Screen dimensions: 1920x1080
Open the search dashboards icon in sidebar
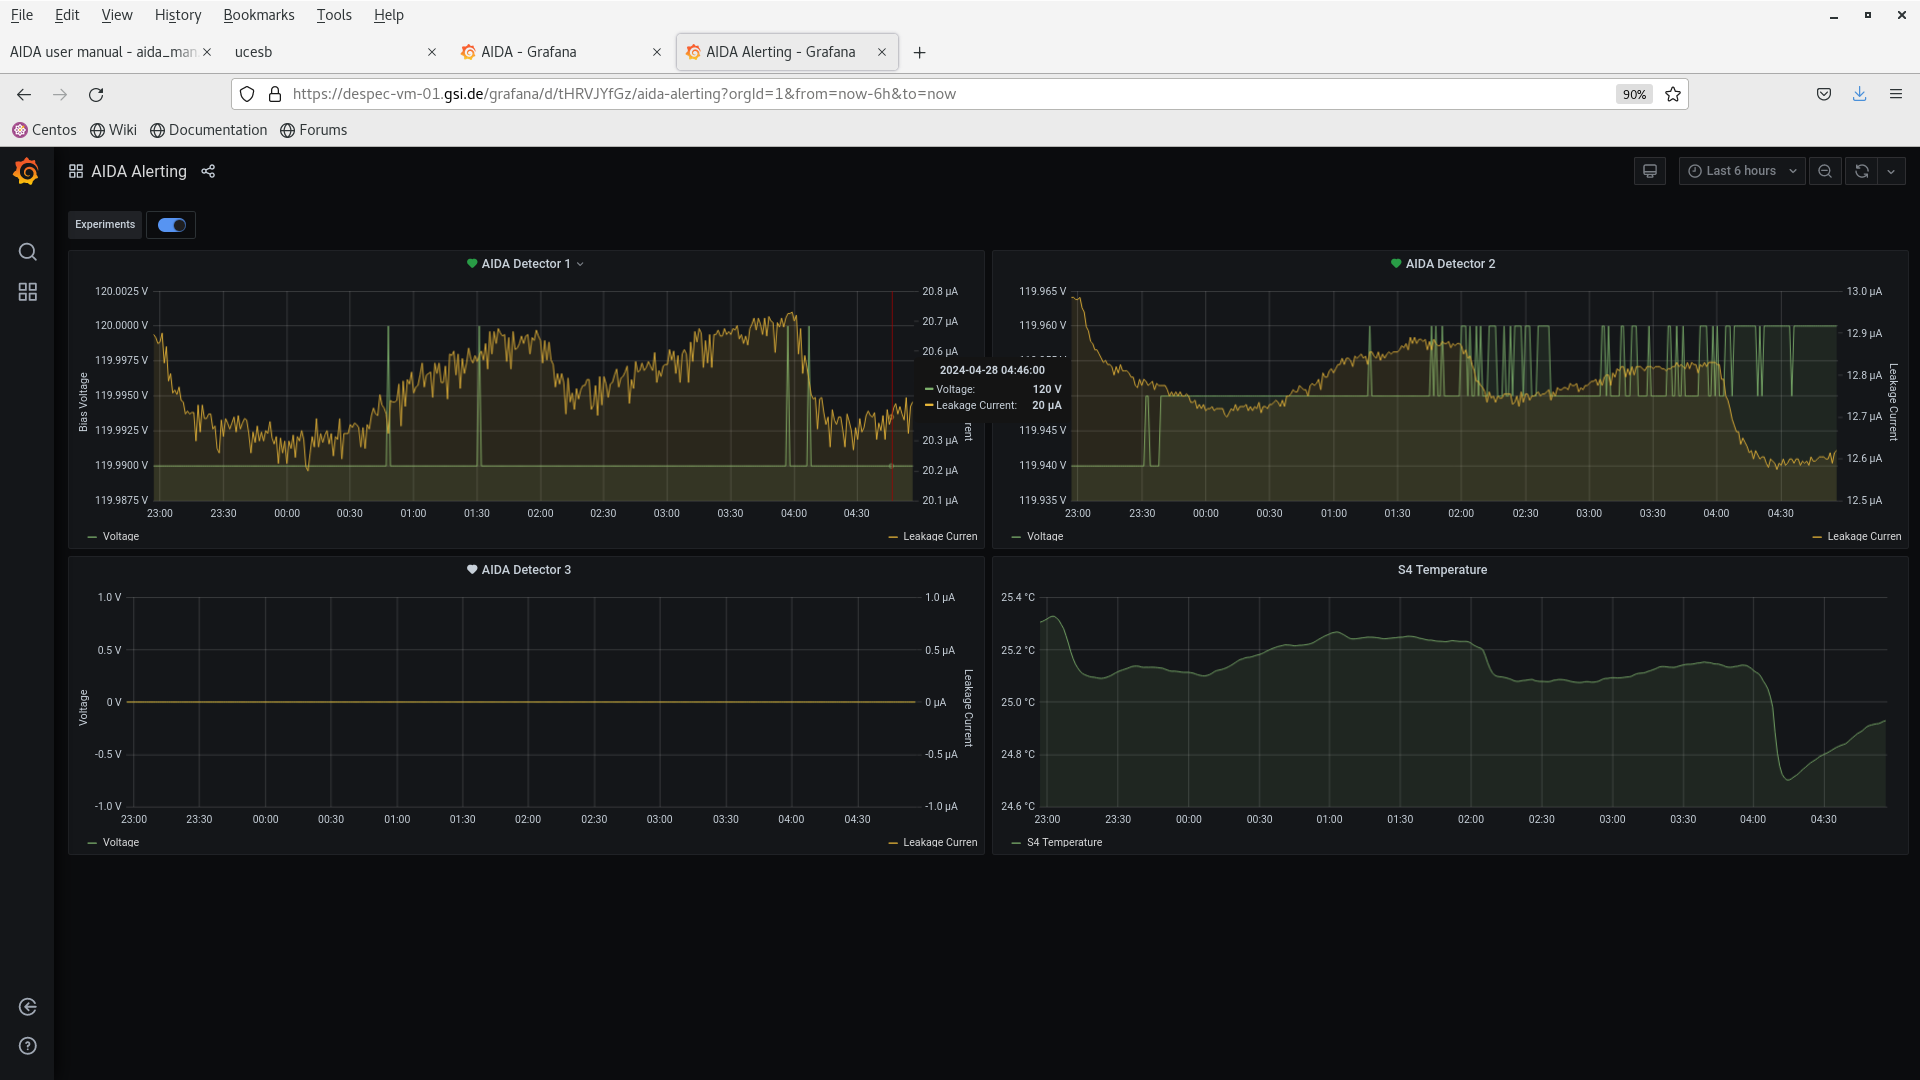click(27, 252)
